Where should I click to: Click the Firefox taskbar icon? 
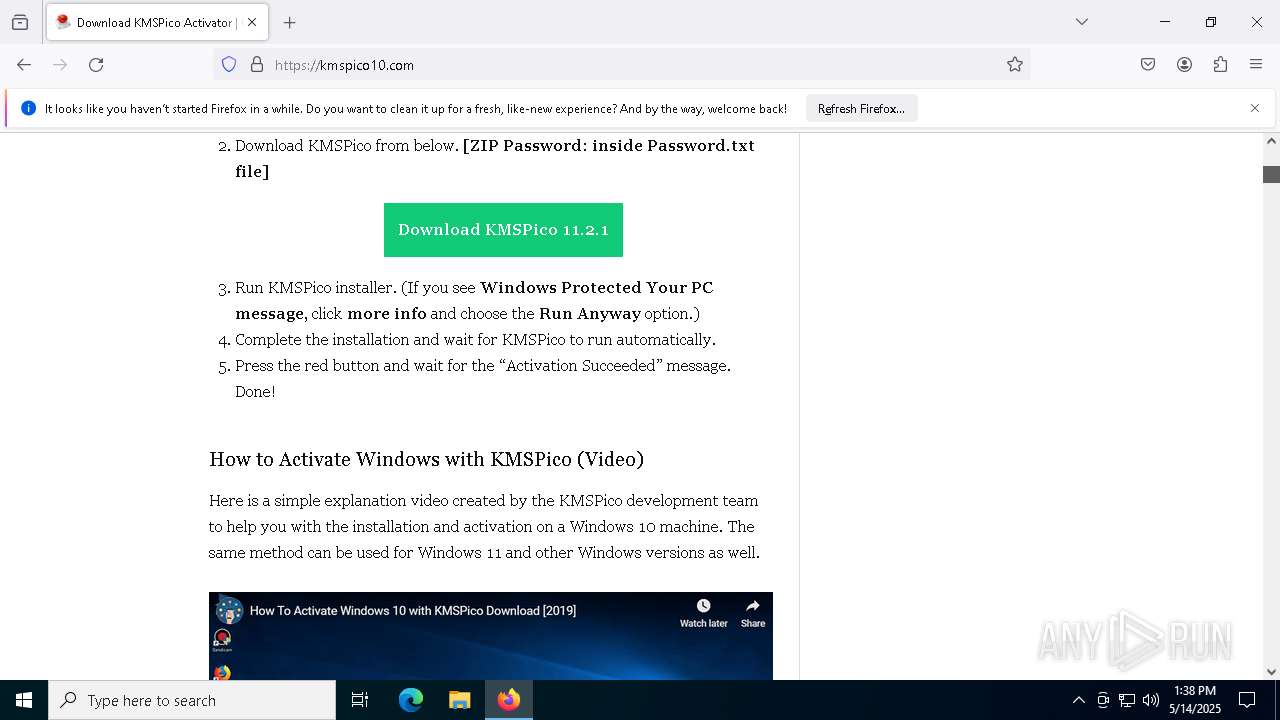coord(509,700)
